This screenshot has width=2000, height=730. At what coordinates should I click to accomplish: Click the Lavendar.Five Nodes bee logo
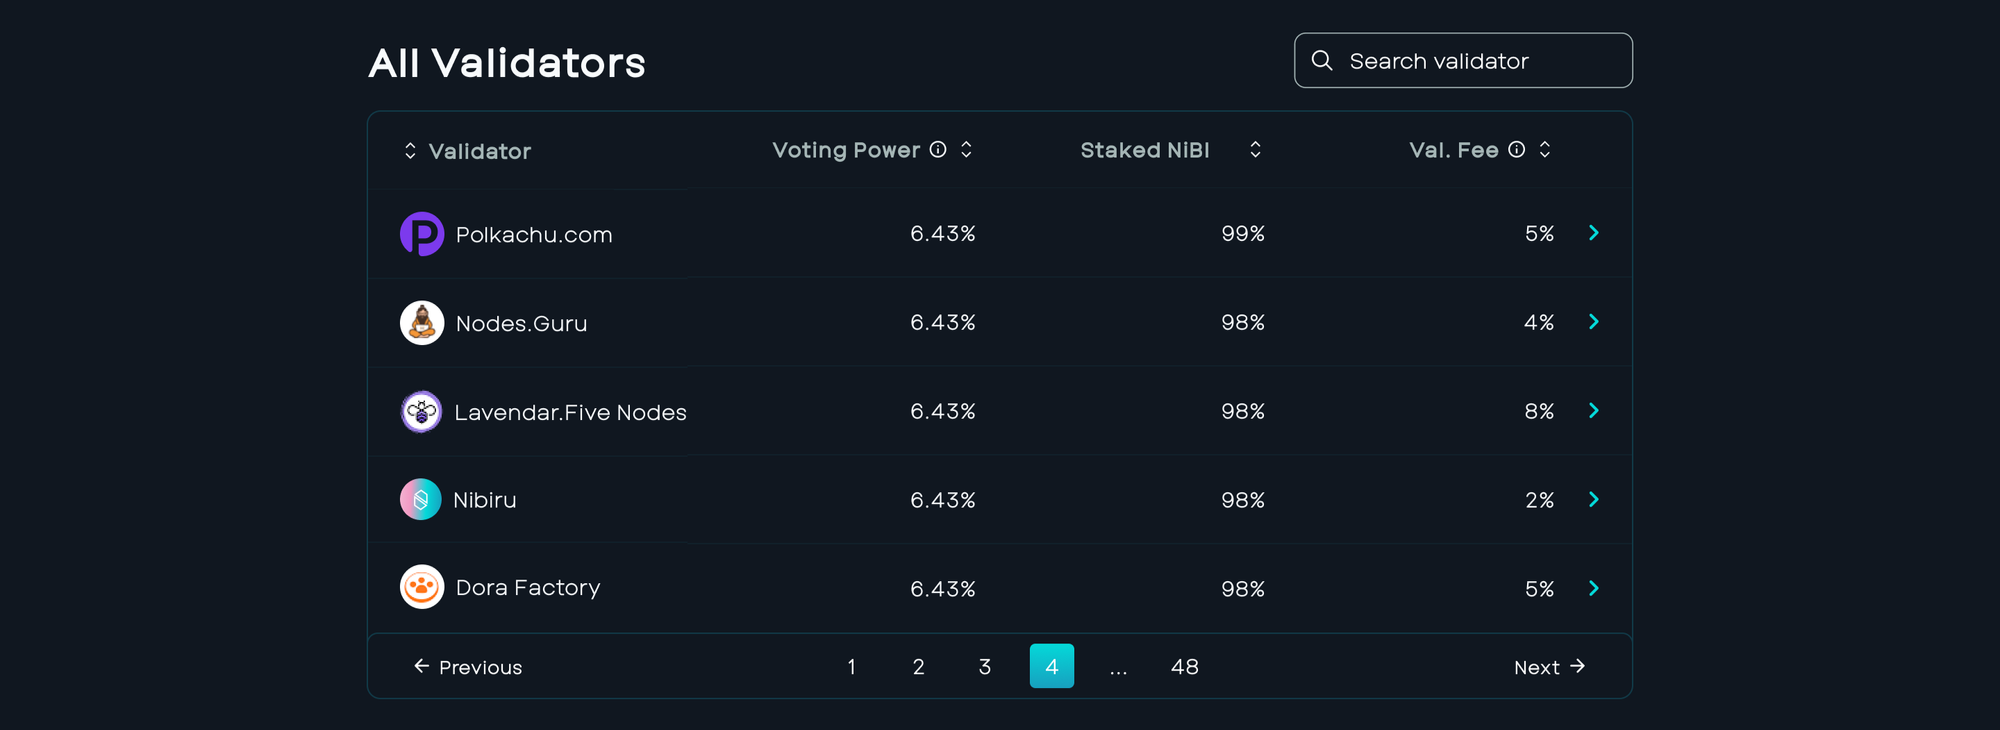[421, 412]
